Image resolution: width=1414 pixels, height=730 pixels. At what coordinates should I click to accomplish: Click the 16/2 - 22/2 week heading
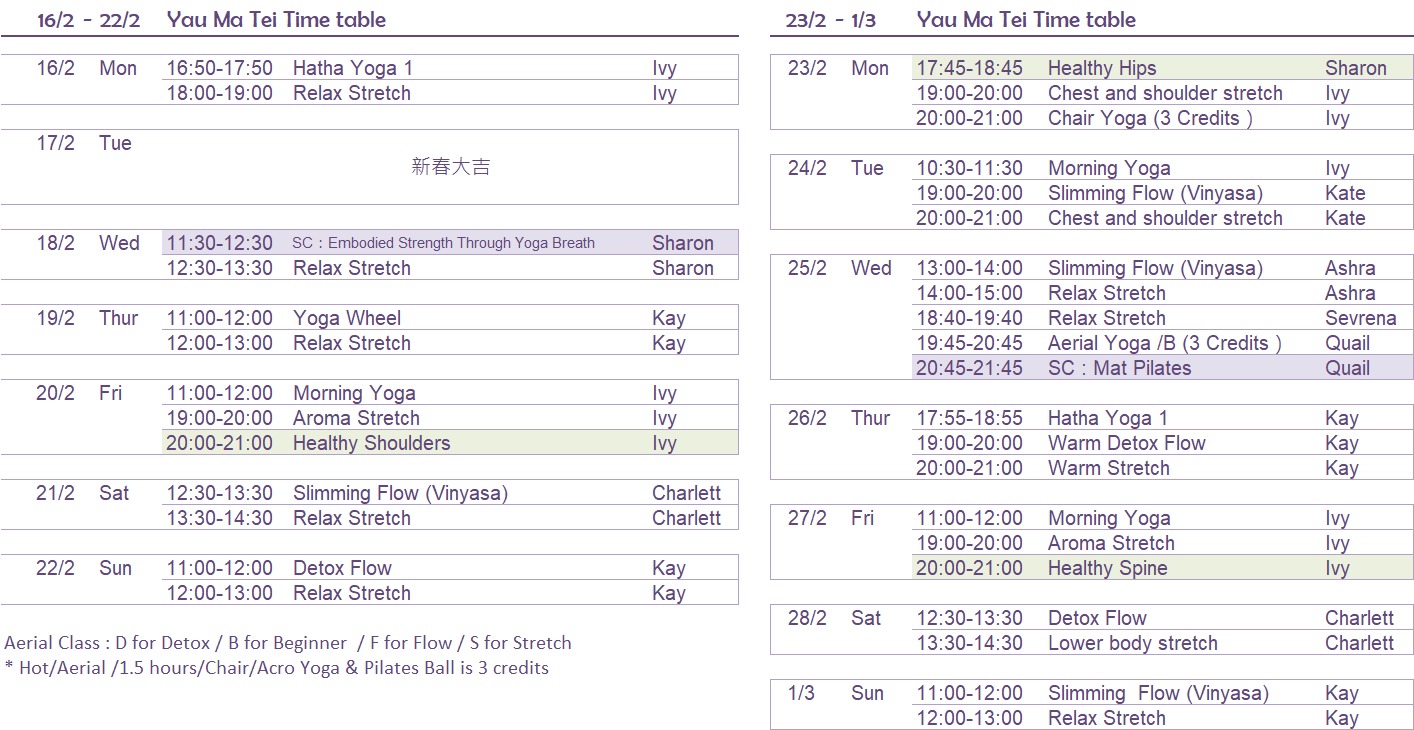coord(88,20)
